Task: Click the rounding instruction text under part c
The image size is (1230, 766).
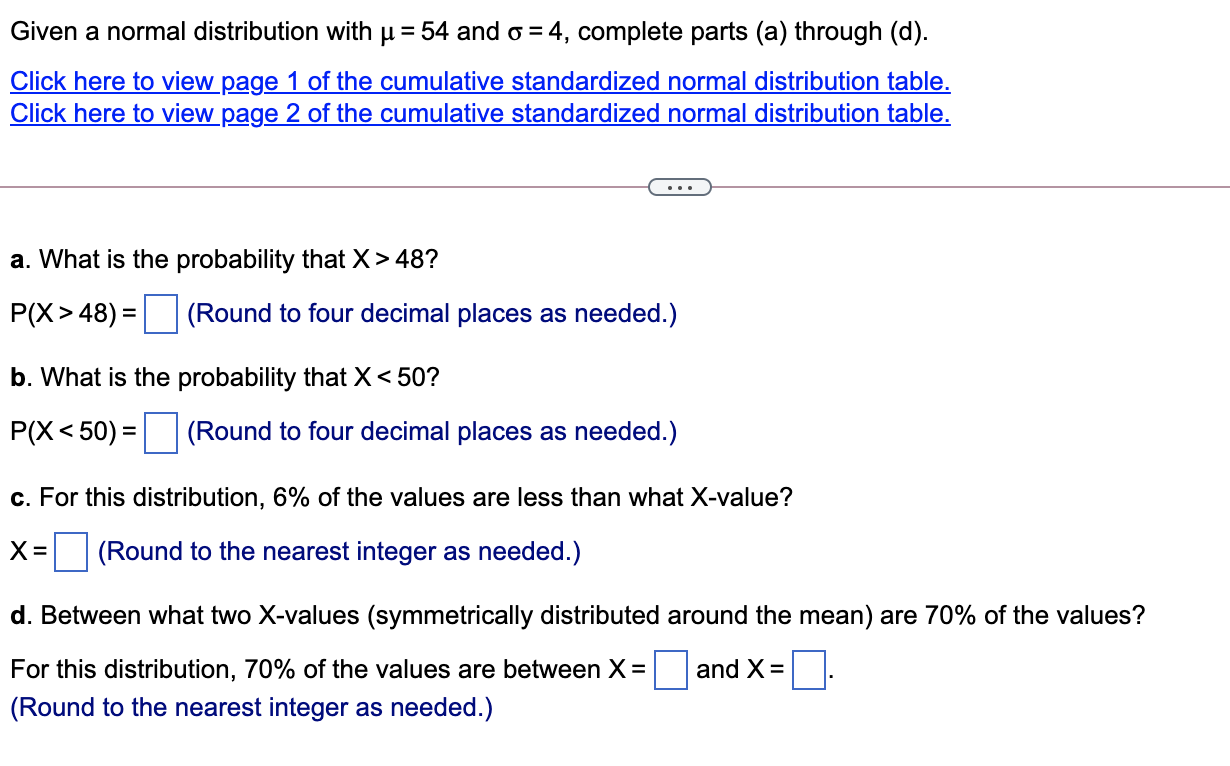Action: pos(339,551)
